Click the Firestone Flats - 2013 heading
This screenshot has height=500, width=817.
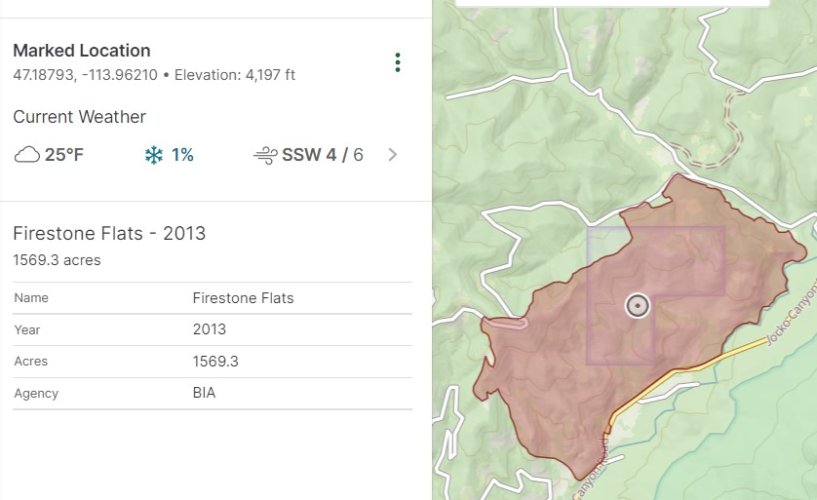click(x=109, y=233)
